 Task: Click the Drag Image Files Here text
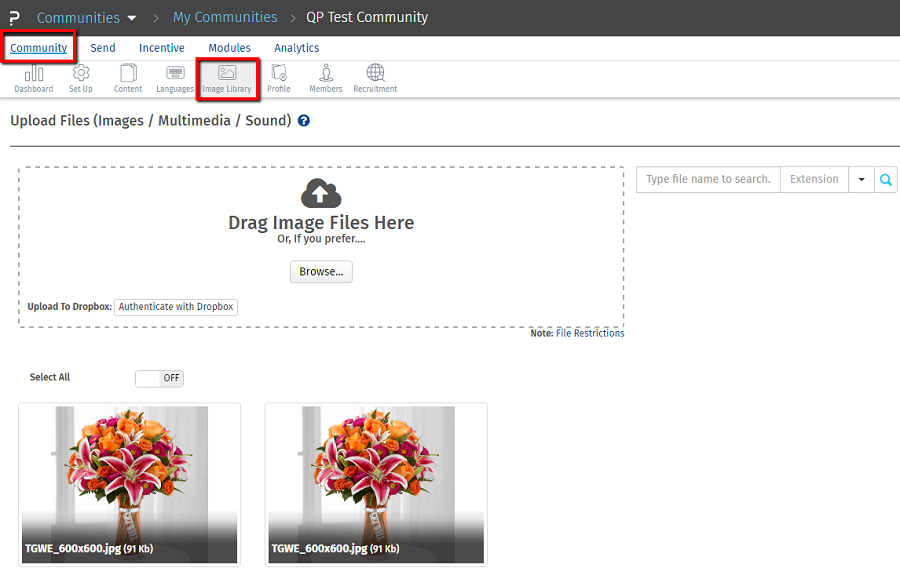click(321, 223)
